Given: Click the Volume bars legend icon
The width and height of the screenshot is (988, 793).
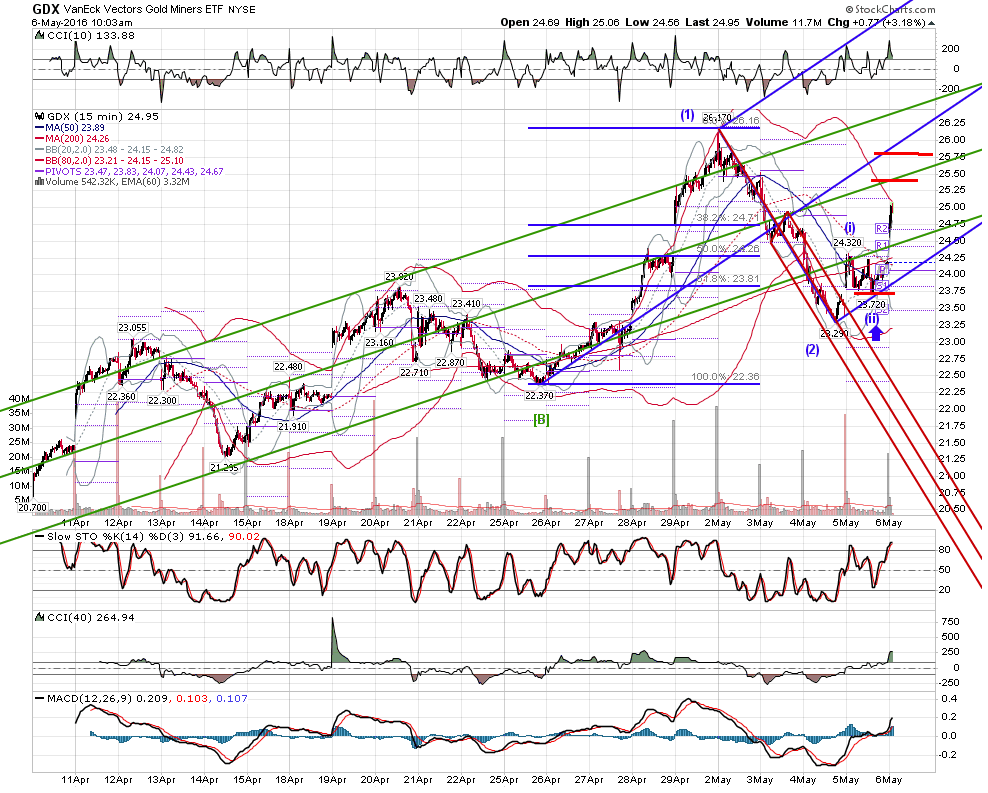Looking at the screenshot, I should click(40, 182).
